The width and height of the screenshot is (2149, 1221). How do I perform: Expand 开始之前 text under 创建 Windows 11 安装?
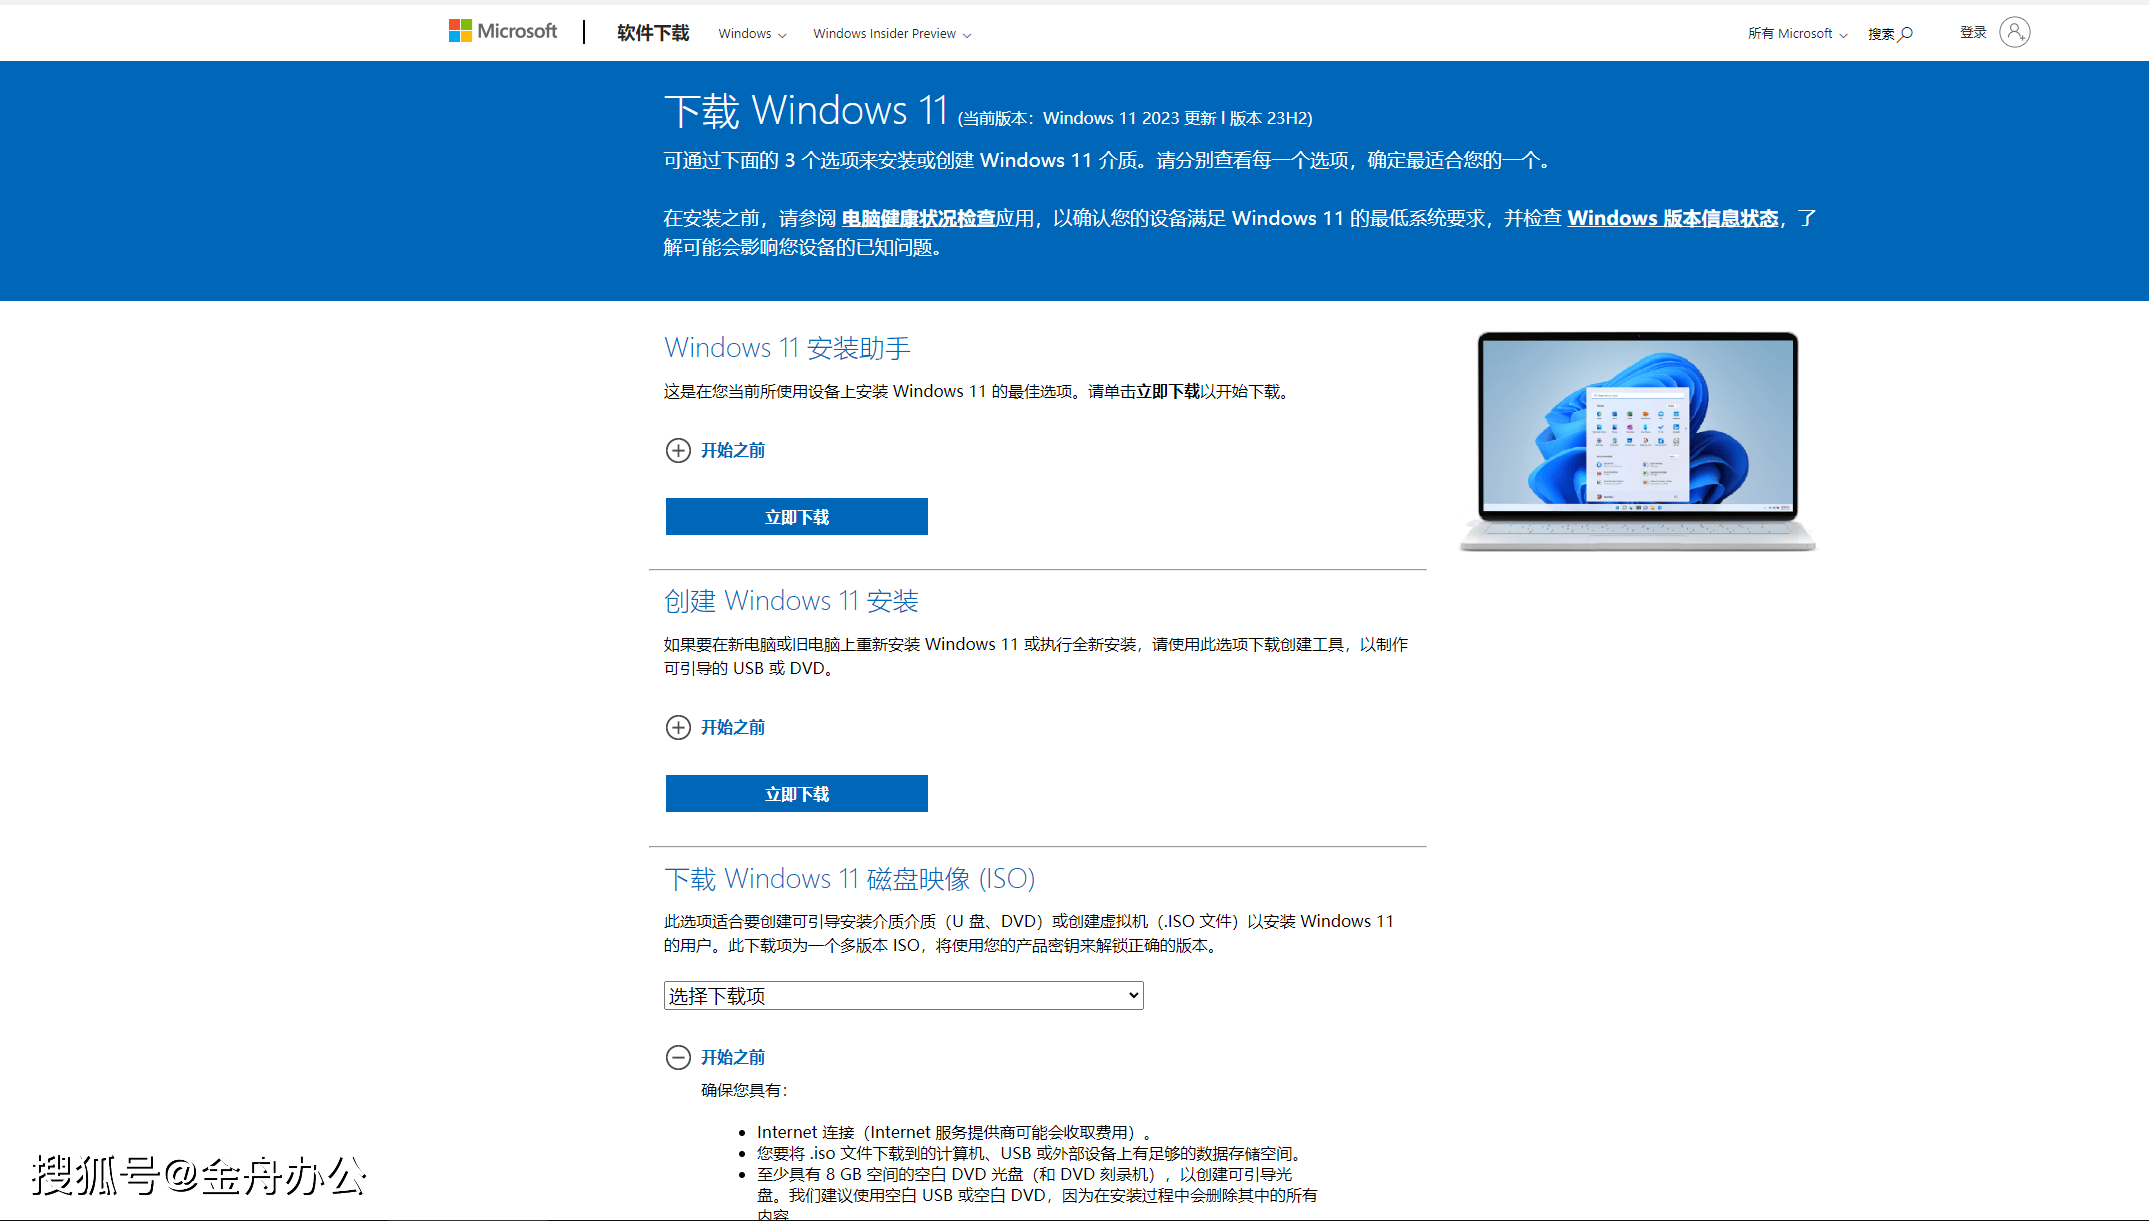732,728
